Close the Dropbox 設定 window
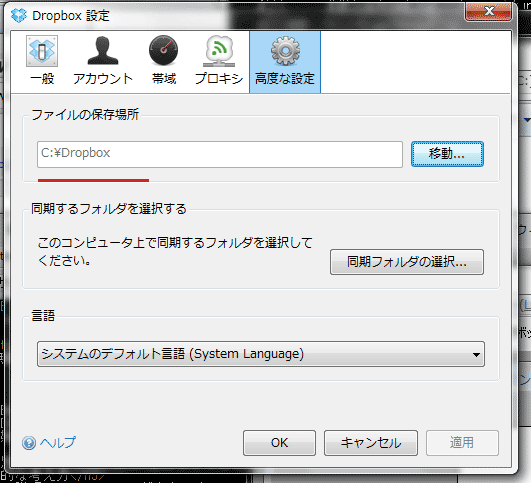 pyautogui.click(x=488, y=12)
